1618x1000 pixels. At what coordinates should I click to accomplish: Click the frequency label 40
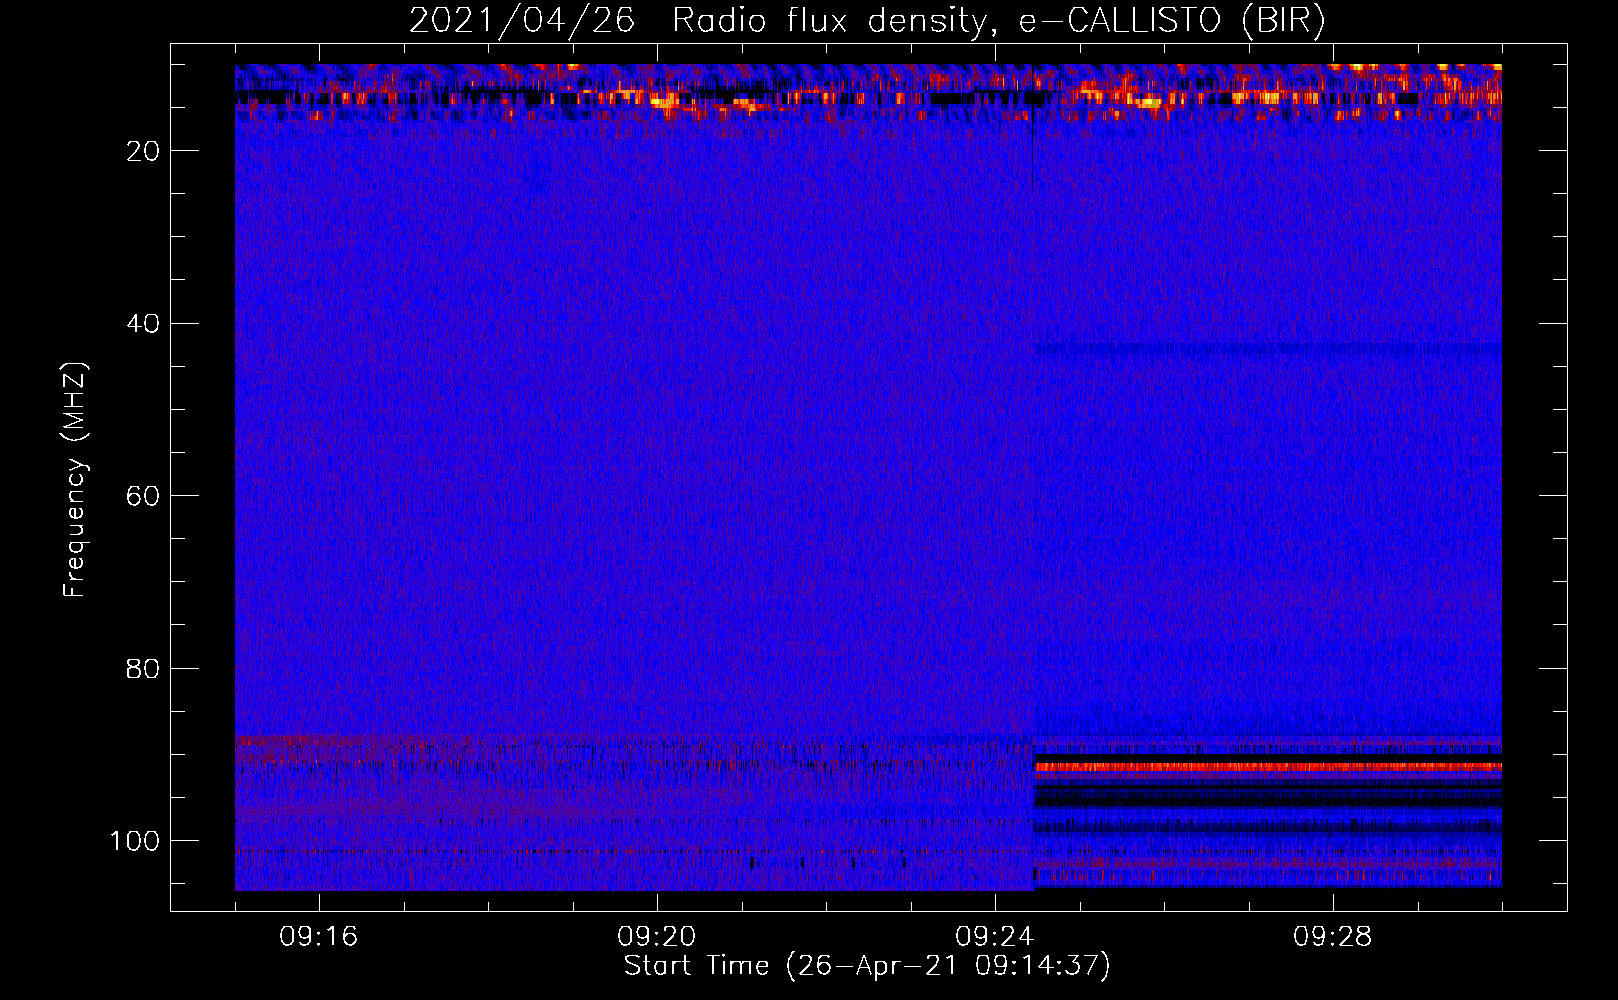pyautogui.click(x=143, y=324)
